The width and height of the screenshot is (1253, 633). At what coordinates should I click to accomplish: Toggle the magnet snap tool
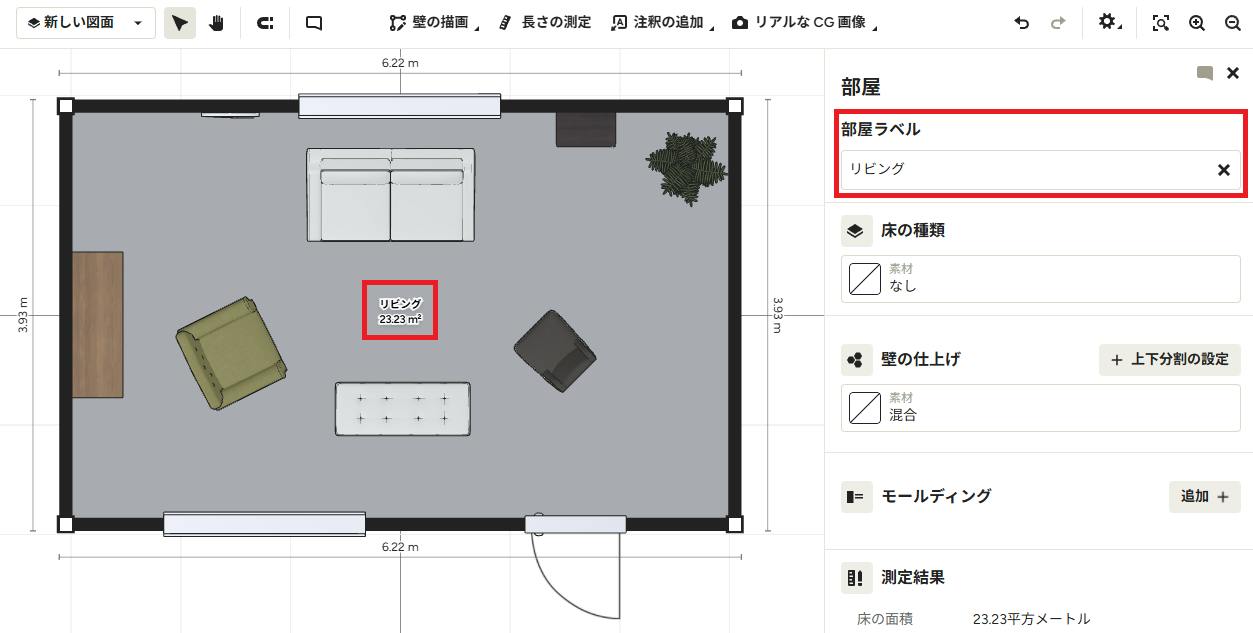[265, 22]
